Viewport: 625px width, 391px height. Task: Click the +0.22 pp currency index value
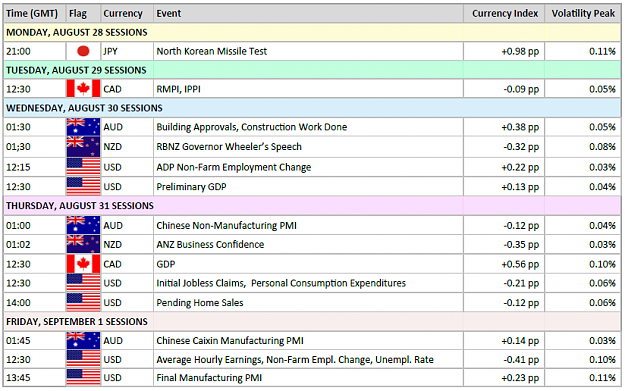coord(520,167)
